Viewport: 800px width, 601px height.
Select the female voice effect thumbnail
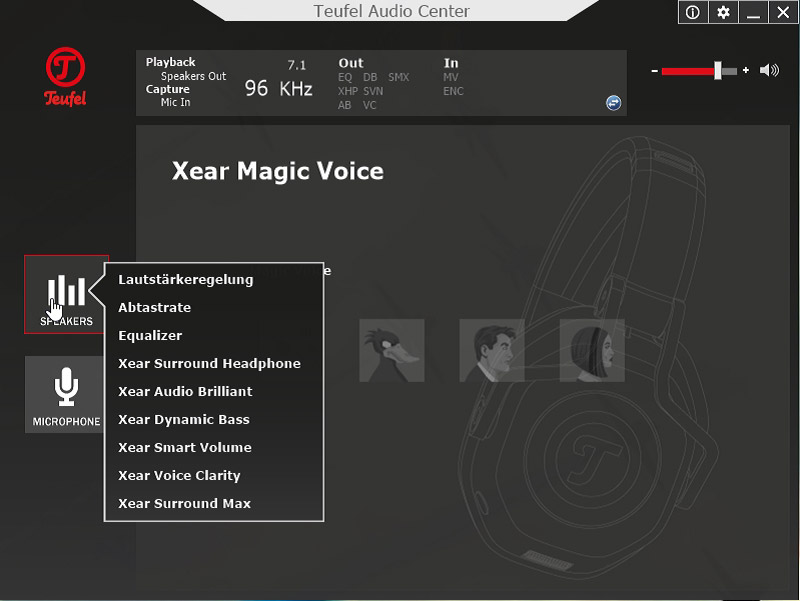coord(592,350)
